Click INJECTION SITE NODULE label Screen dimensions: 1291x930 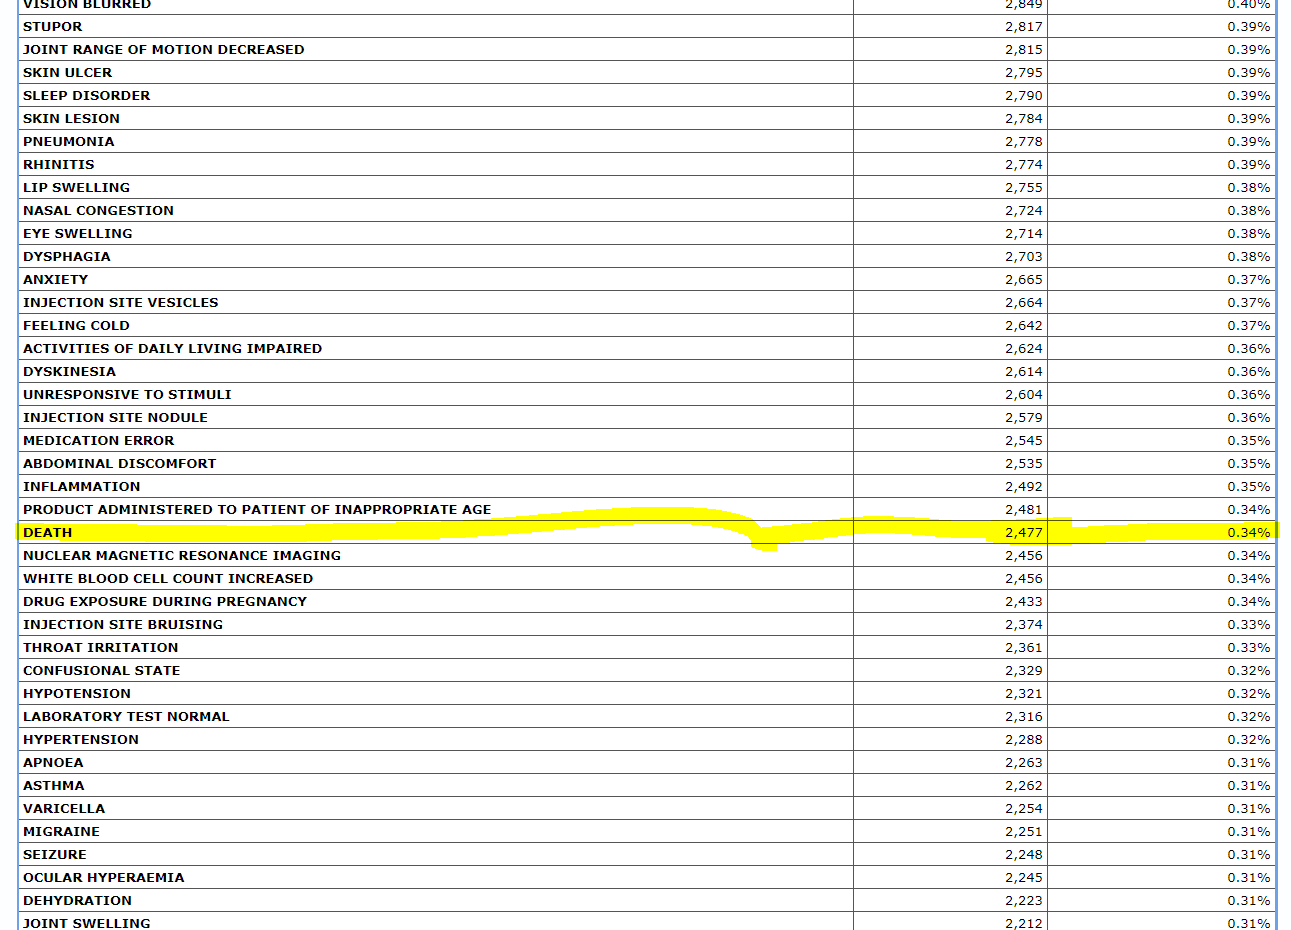point(116,418)
